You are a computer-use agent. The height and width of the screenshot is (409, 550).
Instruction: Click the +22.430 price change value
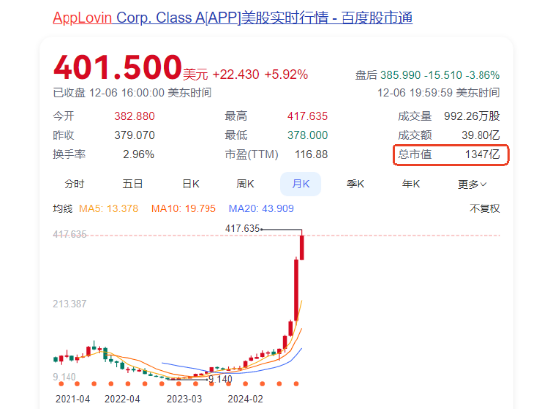pyautogui.click(x=236, y=74)
